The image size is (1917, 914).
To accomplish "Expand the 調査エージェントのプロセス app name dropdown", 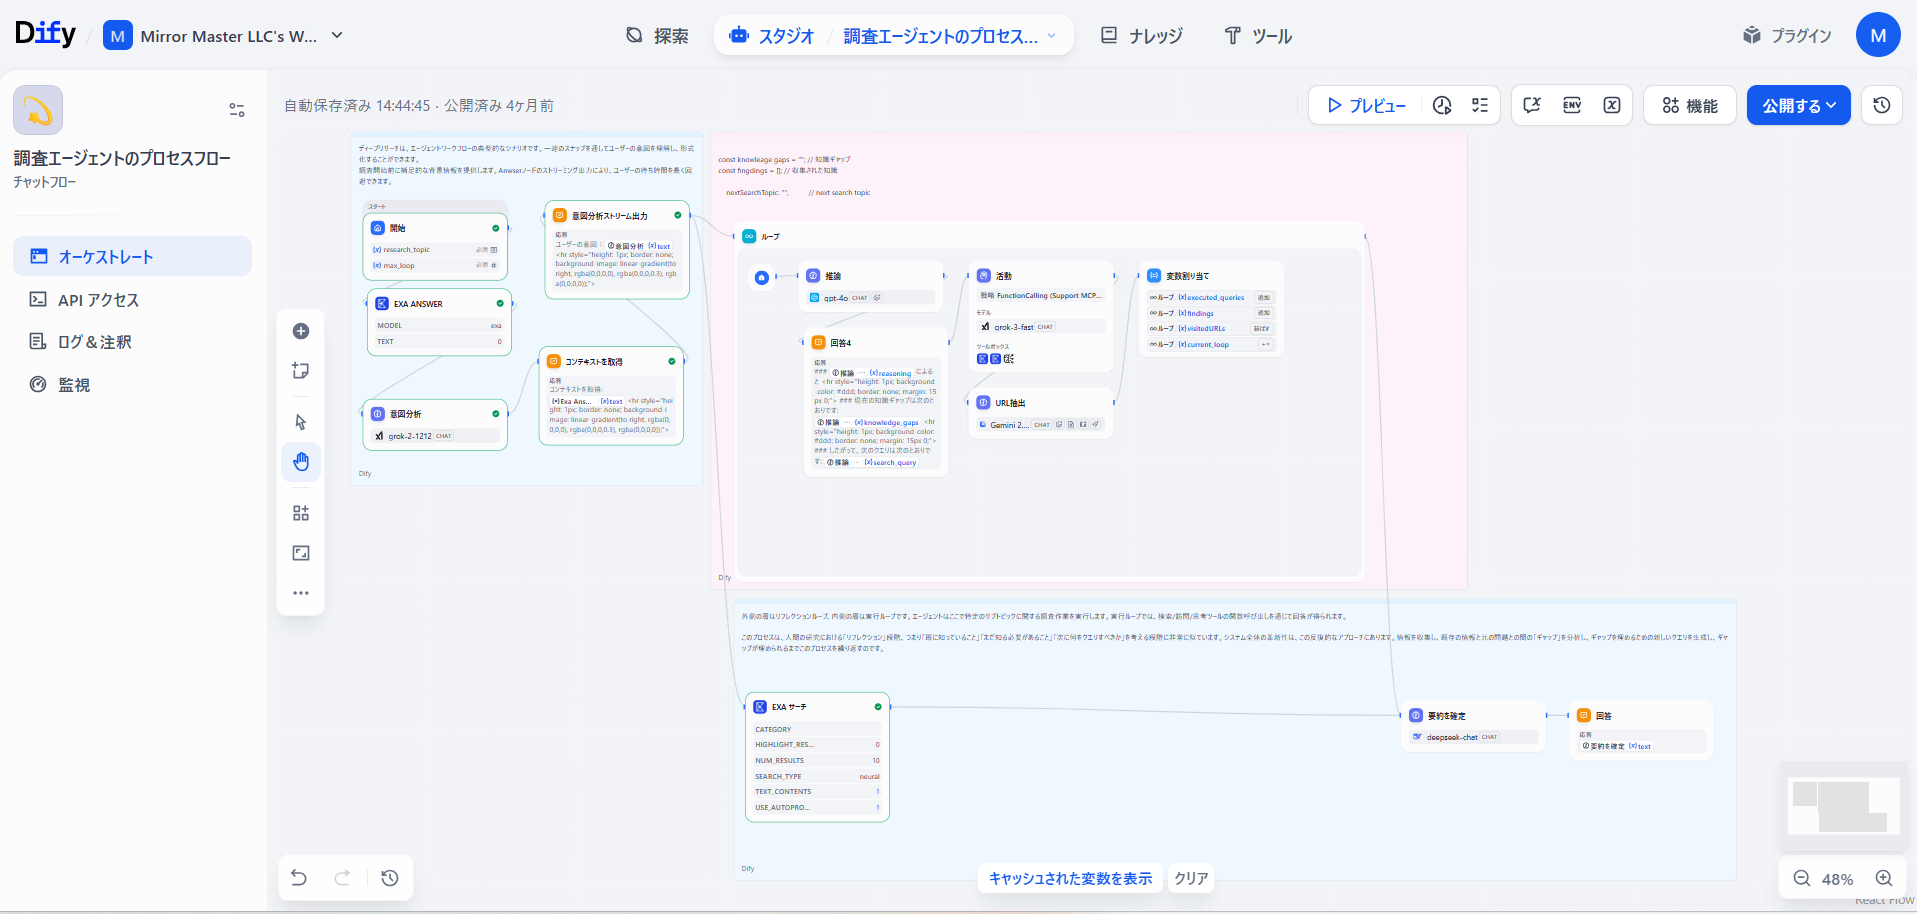I will [x=1051, y=36].
